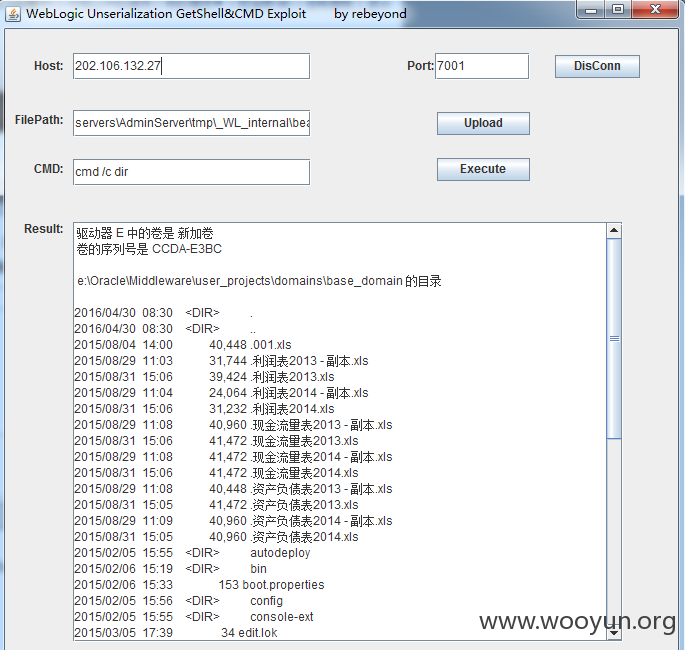Viewport: 685px width, 650px height.
Task: Select the 资产负债表2013.xls row
Action: click(x=216, y=505)
